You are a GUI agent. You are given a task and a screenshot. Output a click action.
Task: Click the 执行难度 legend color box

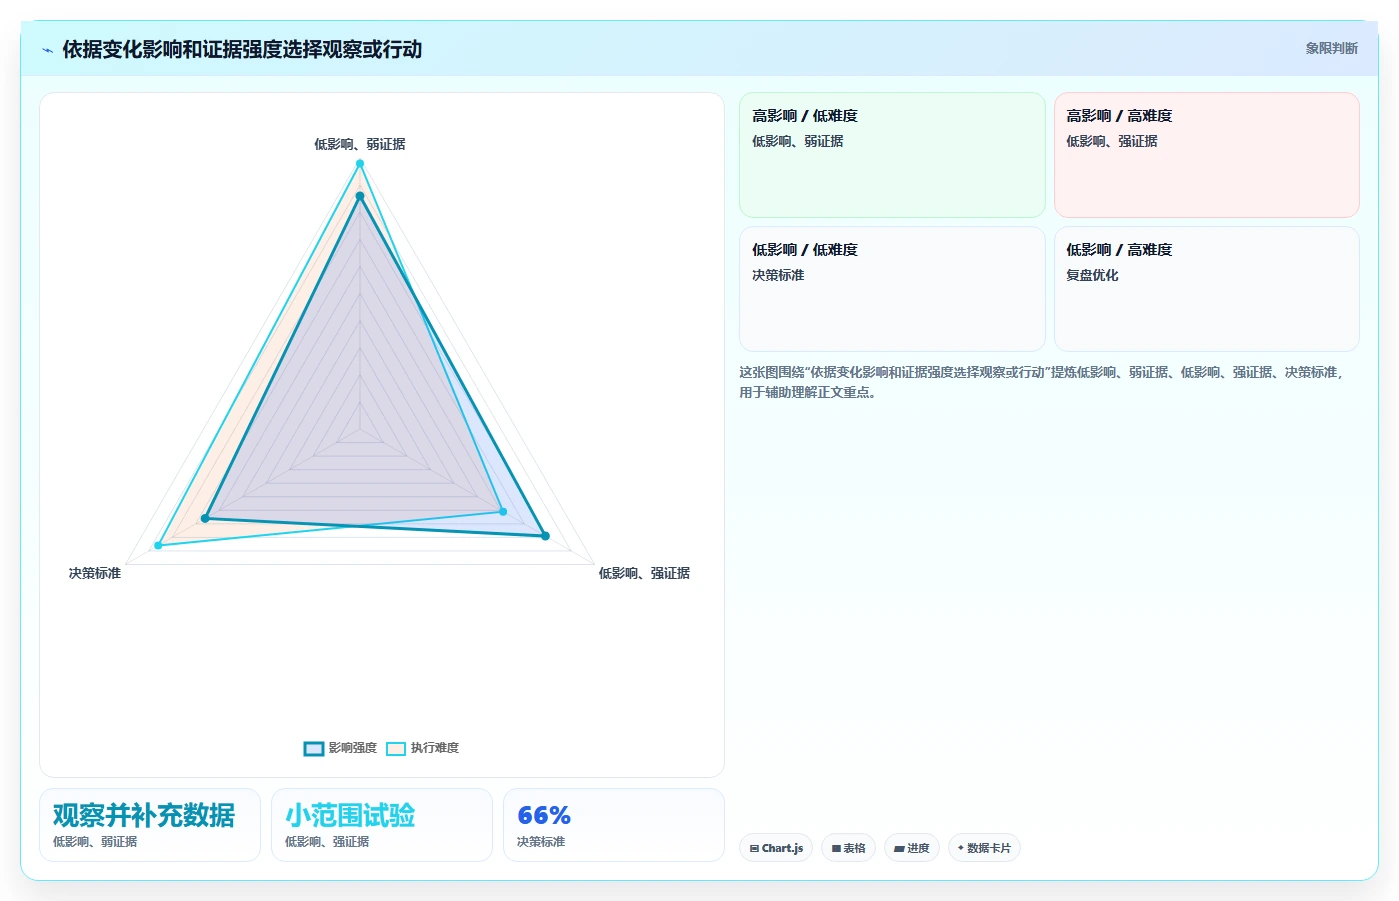(x=396, y=749)
